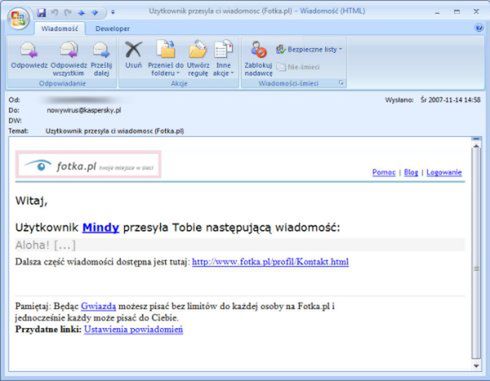Click the Mindy user link

[101, 228]
